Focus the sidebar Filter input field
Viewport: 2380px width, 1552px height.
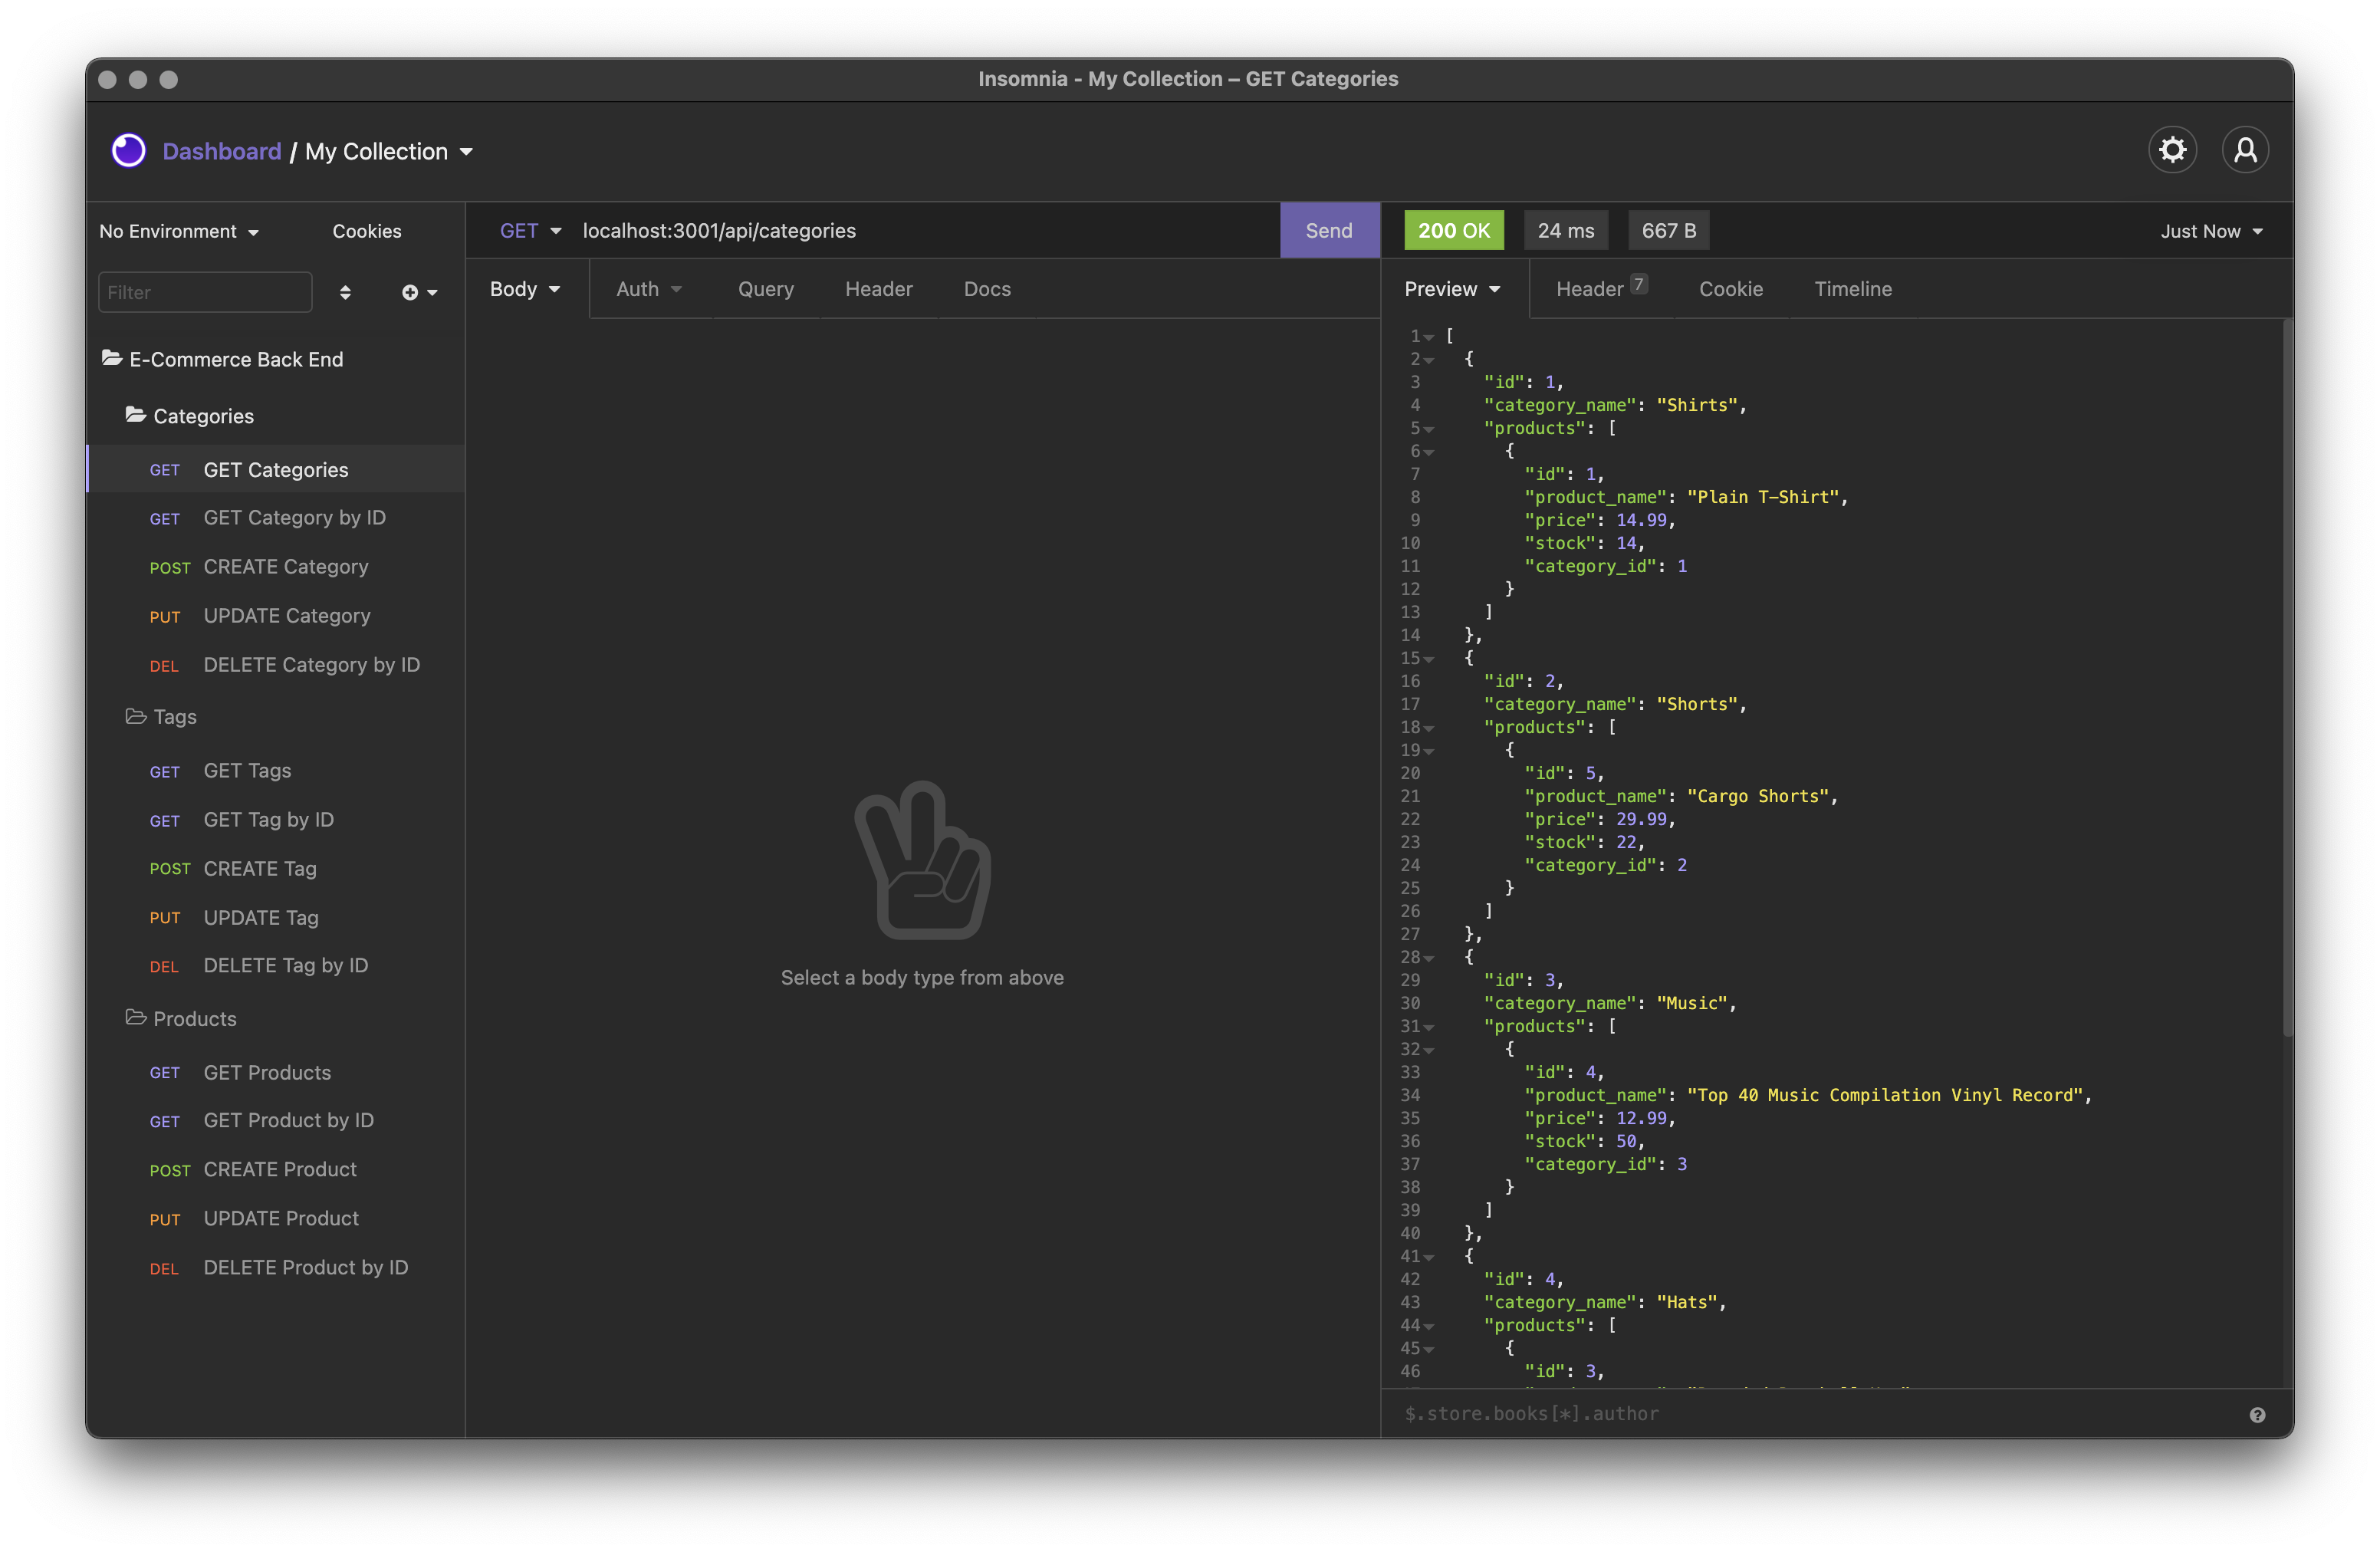[205, 292]
